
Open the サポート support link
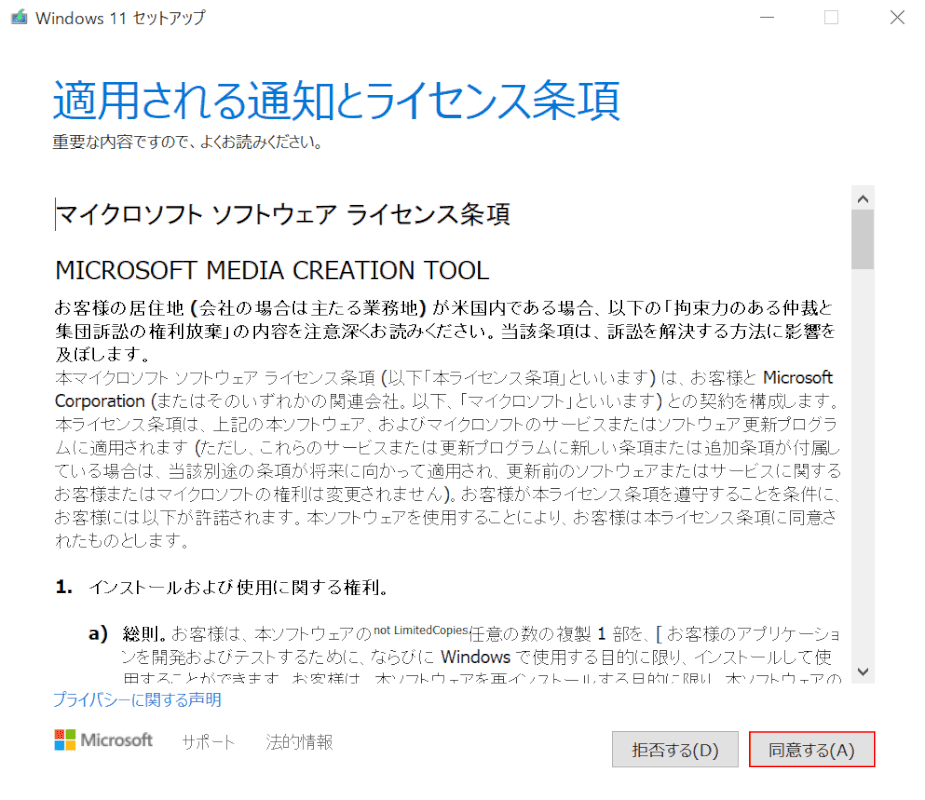[x=208, y=742]
